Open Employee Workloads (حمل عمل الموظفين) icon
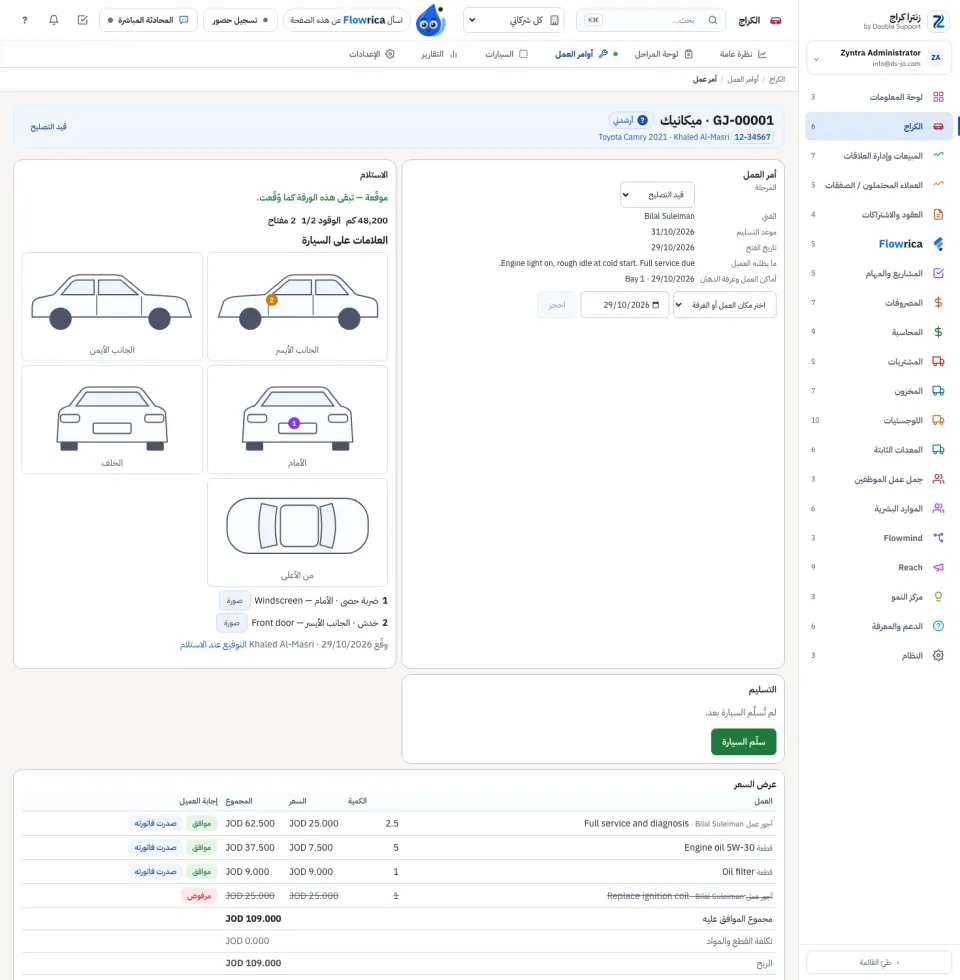 [x=938, y=479]
